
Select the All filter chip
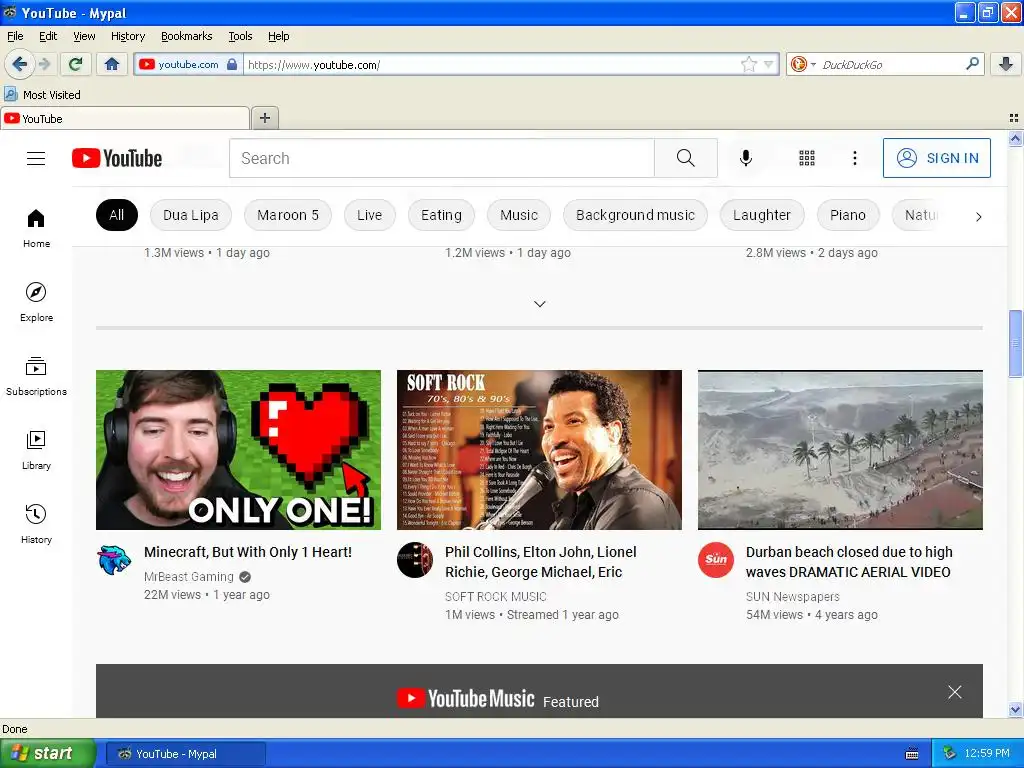[x=117, y=215]
